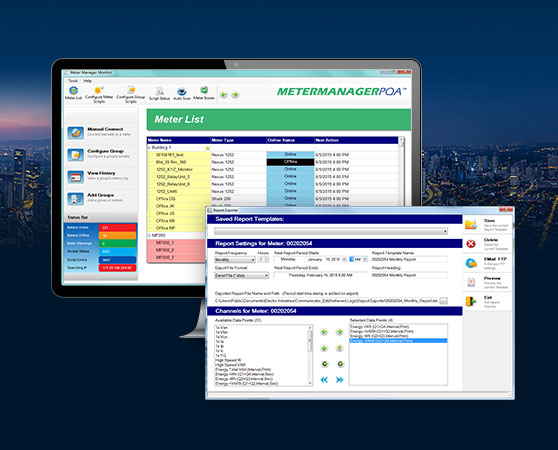Click the Report Heading input field

coord(409,275)
